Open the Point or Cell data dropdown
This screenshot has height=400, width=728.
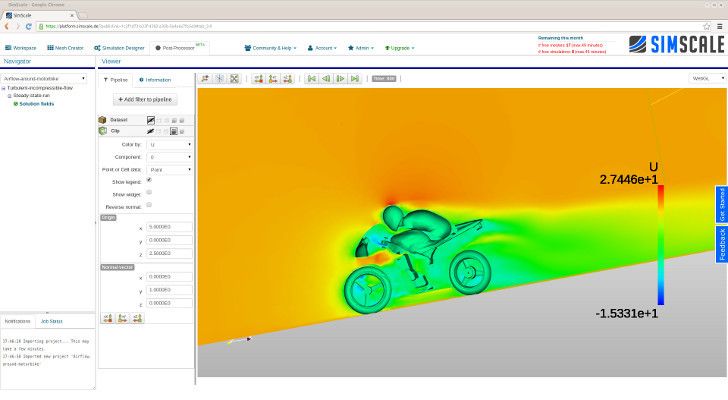pyautogui.click(x=169, y=170)
